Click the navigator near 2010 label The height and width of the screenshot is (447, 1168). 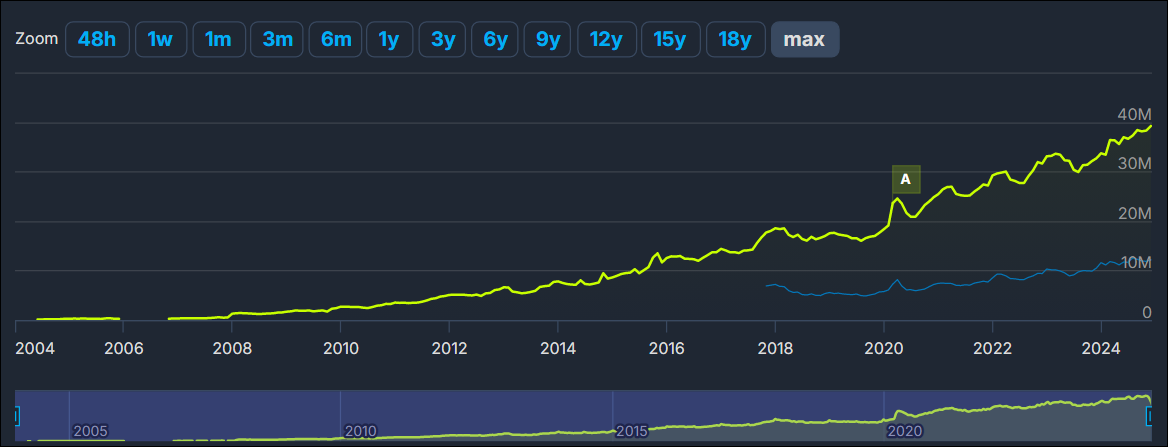(x=360, y=431)
